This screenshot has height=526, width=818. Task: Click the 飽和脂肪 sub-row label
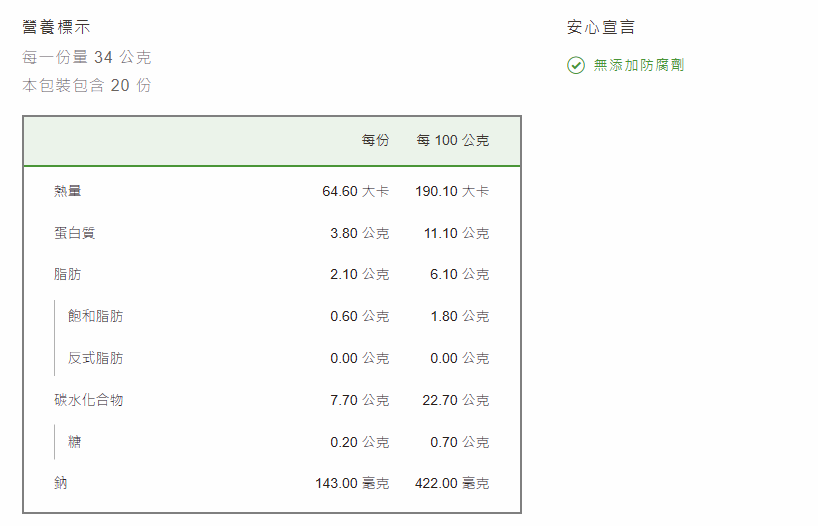(96, 316)
